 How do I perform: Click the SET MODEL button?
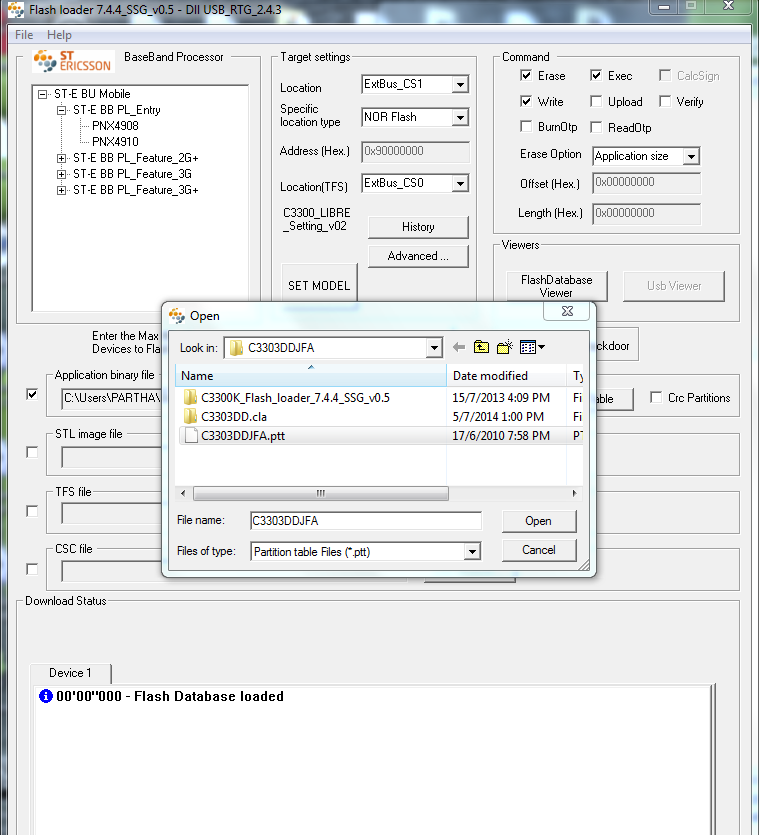click(x=319, y=283)
